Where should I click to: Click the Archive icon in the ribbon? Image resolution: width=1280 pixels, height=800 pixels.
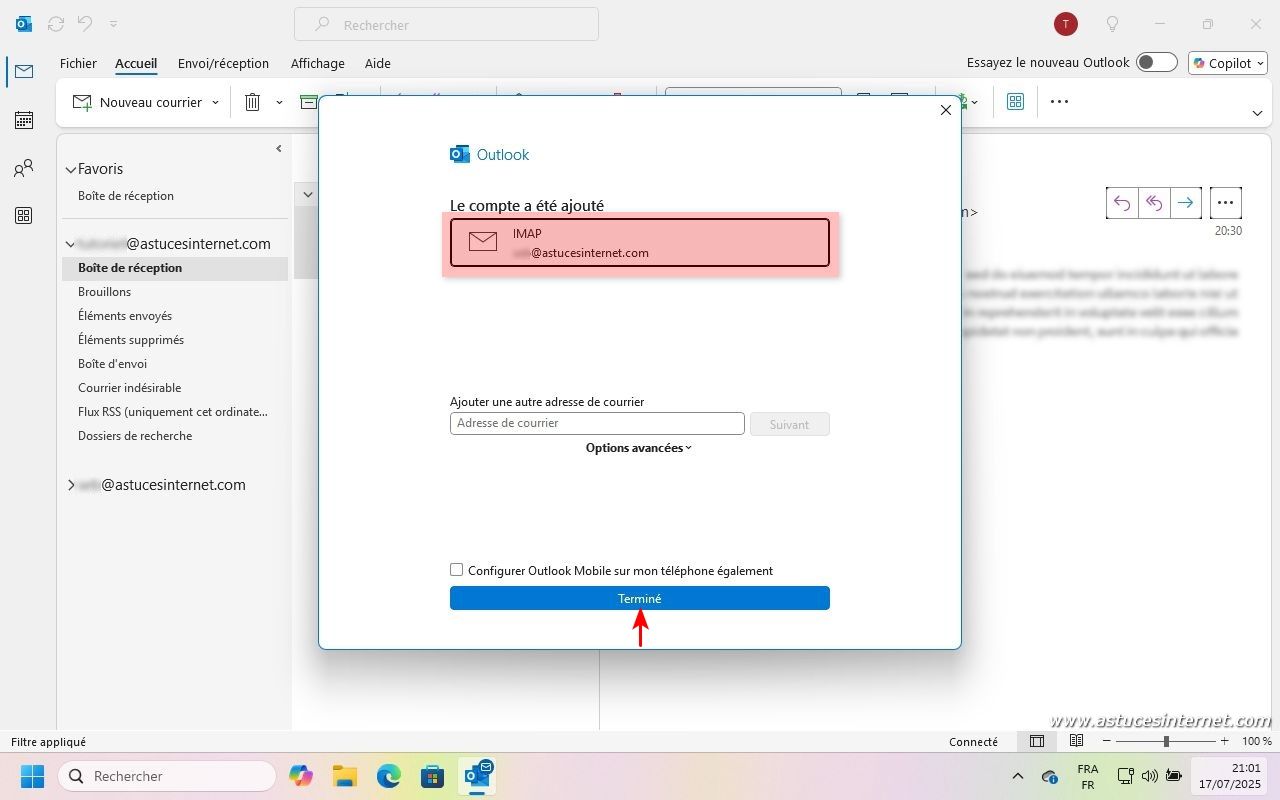point(309,102)
